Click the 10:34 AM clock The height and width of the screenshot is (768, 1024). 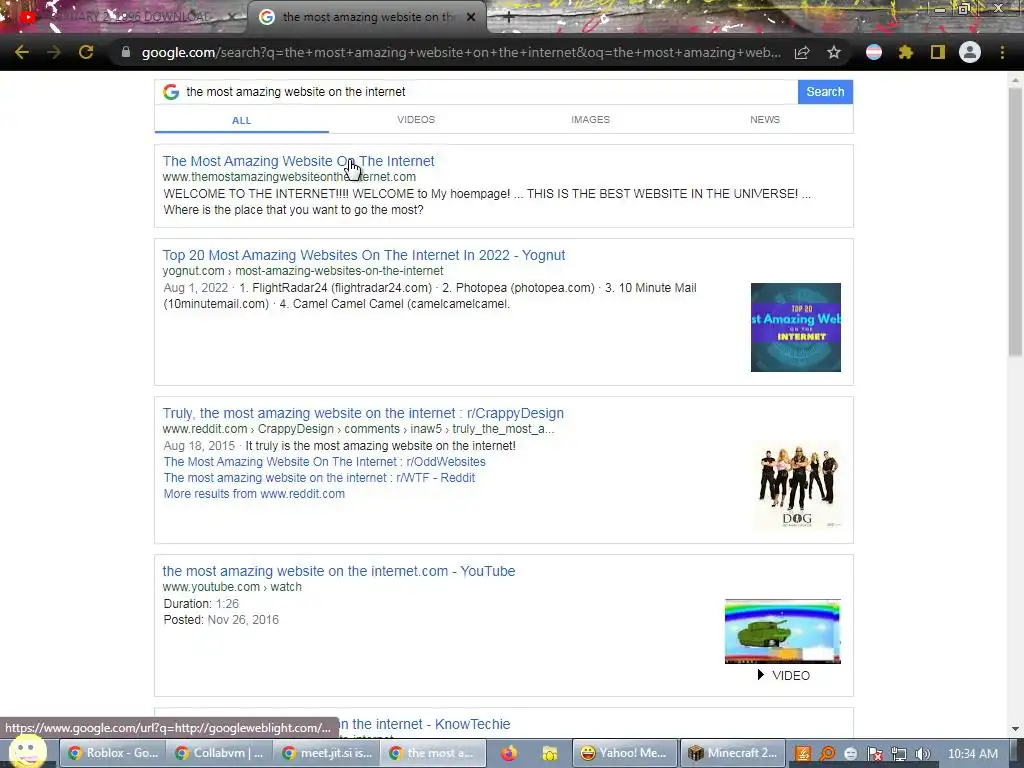(x=972, y=754)
